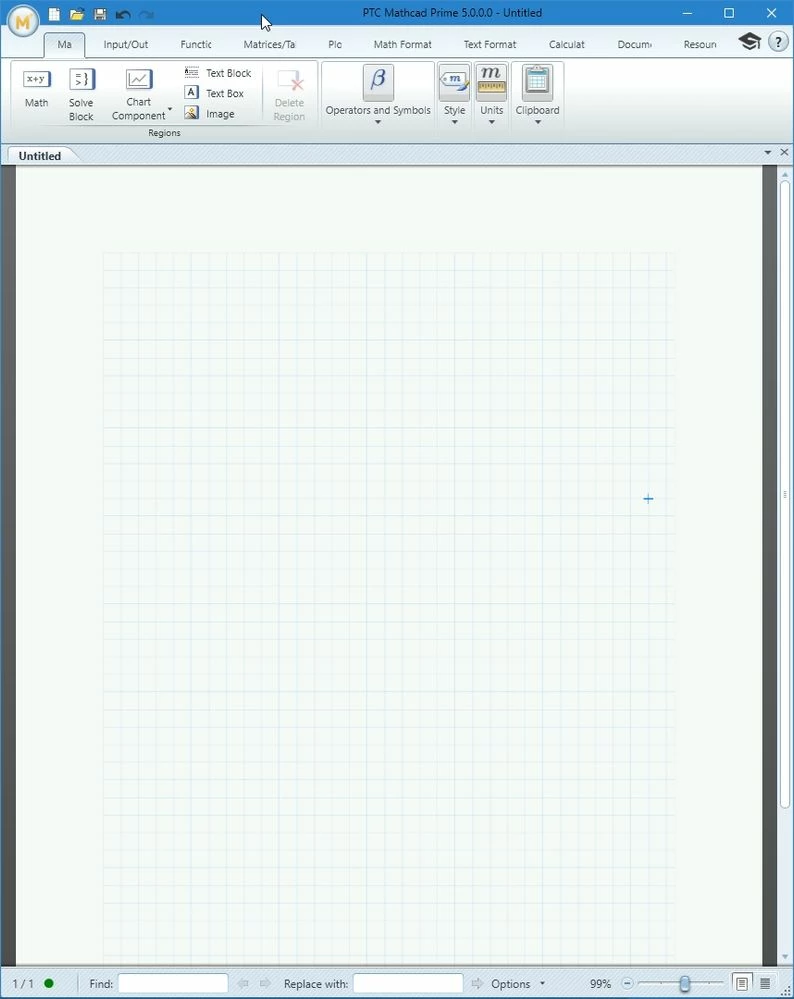Open Operators and Symbols beta button
The width and height of the screenshot is (794, 999).
point(378,82)
